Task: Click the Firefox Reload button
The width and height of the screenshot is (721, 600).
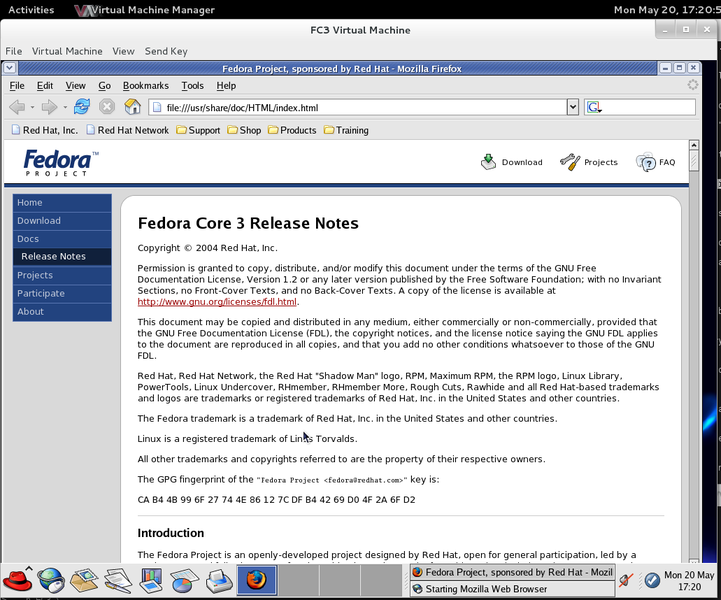Action: click(81, 107)
